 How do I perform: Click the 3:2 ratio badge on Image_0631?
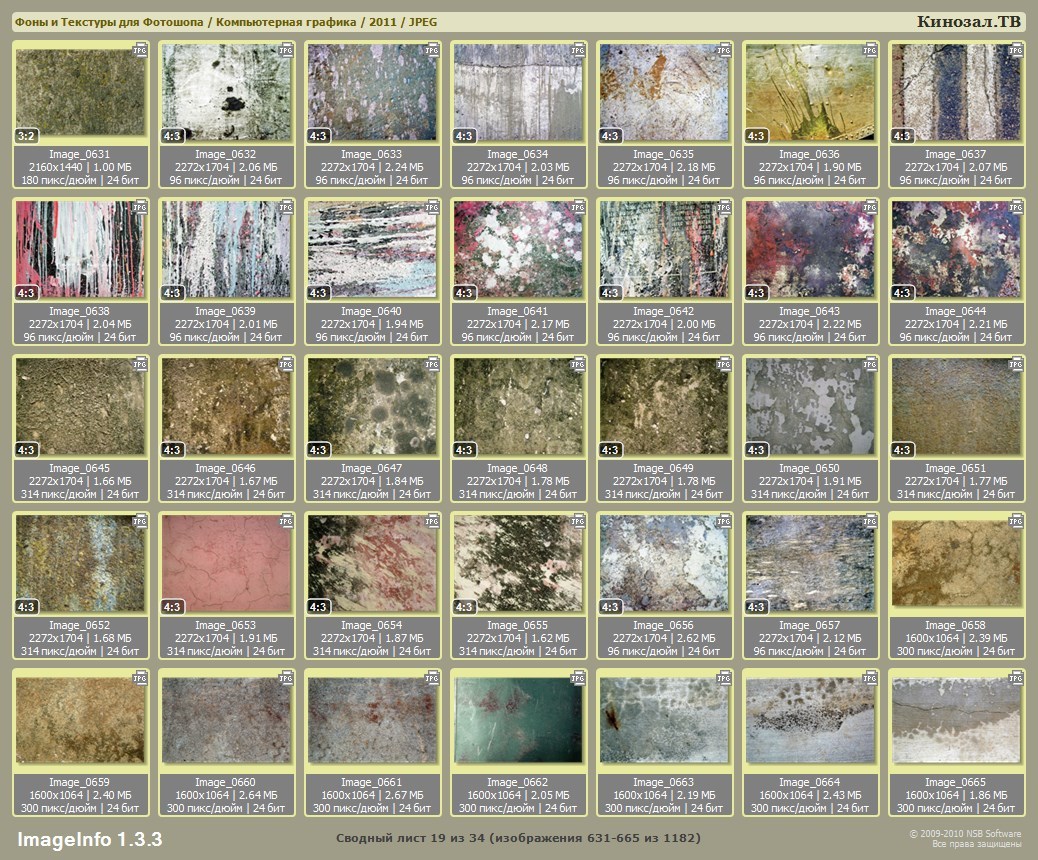click(27, 136)
